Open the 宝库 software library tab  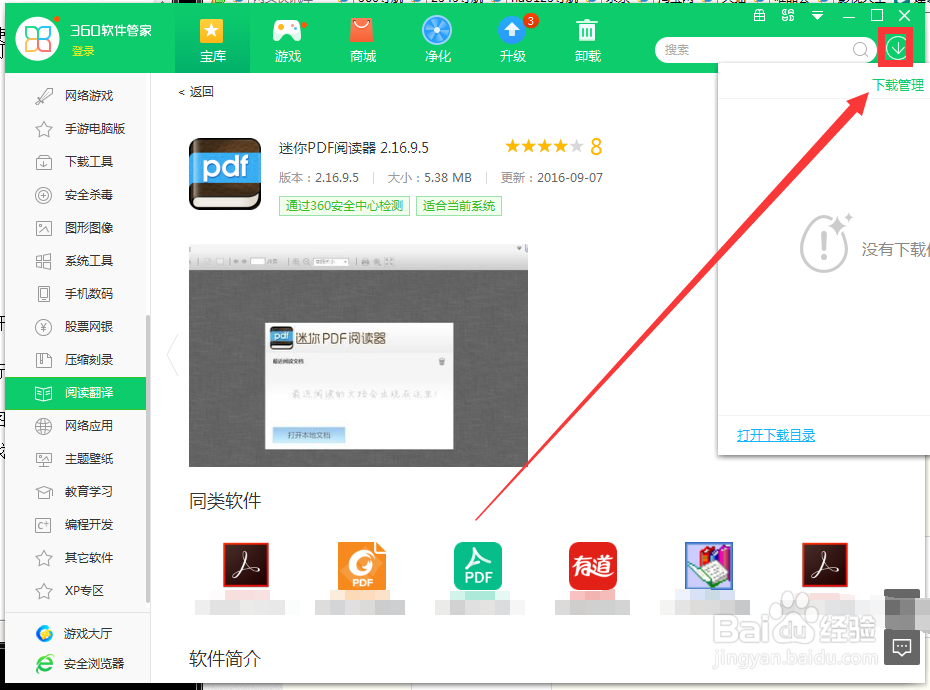212,40
